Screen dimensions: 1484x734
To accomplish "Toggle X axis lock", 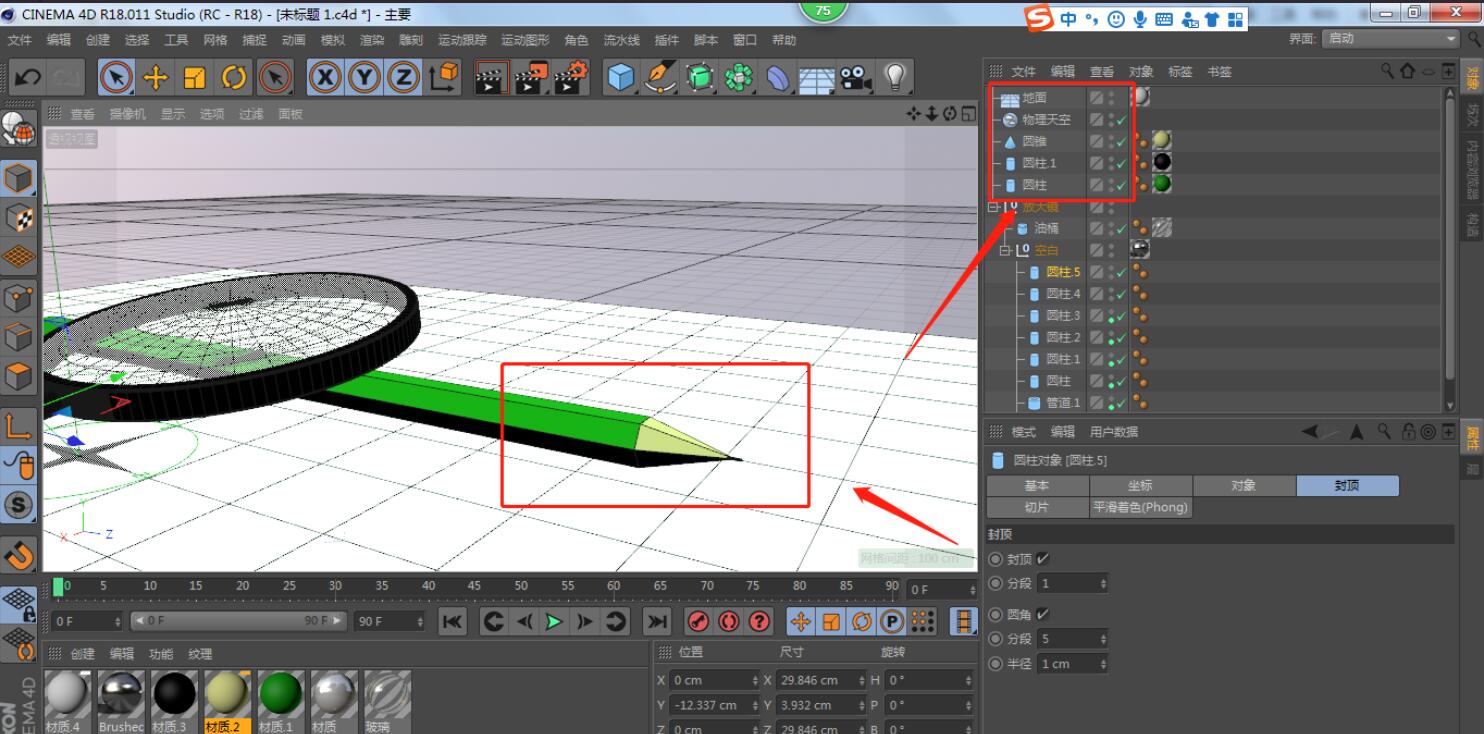I will tap(324, 77).
